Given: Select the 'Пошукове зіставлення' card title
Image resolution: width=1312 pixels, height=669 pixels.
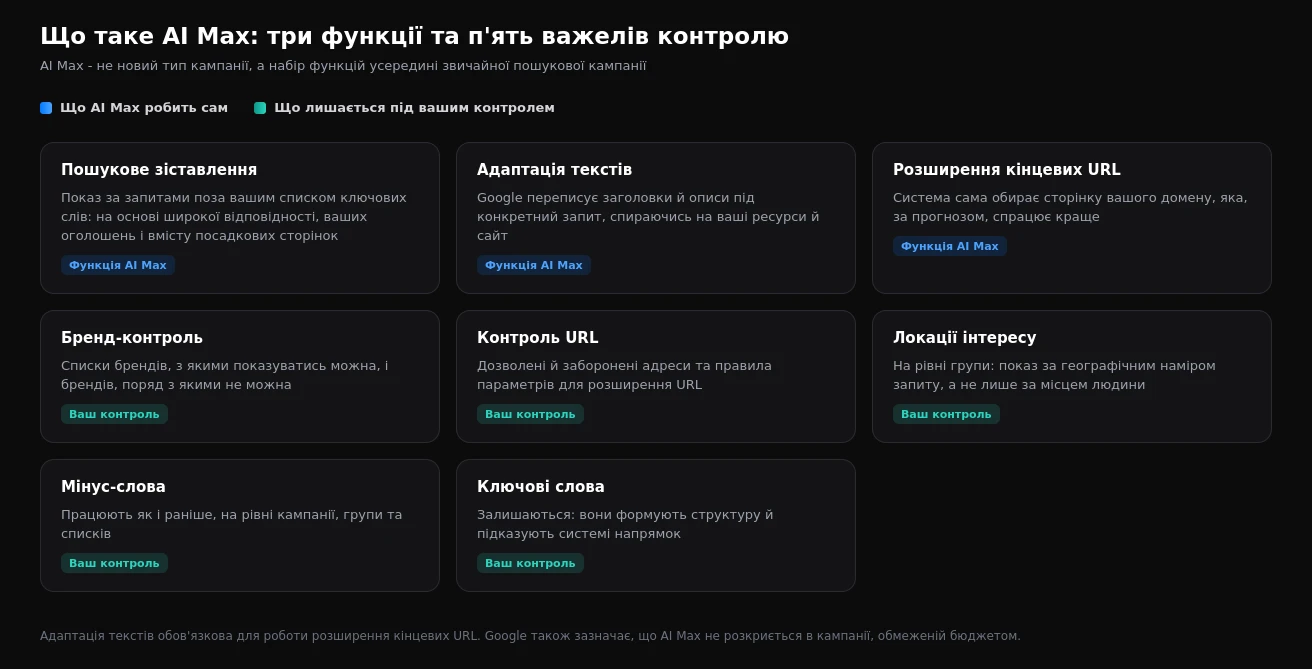Looking at the screenshot, I should pyautogui.click(x=159, y=170).
